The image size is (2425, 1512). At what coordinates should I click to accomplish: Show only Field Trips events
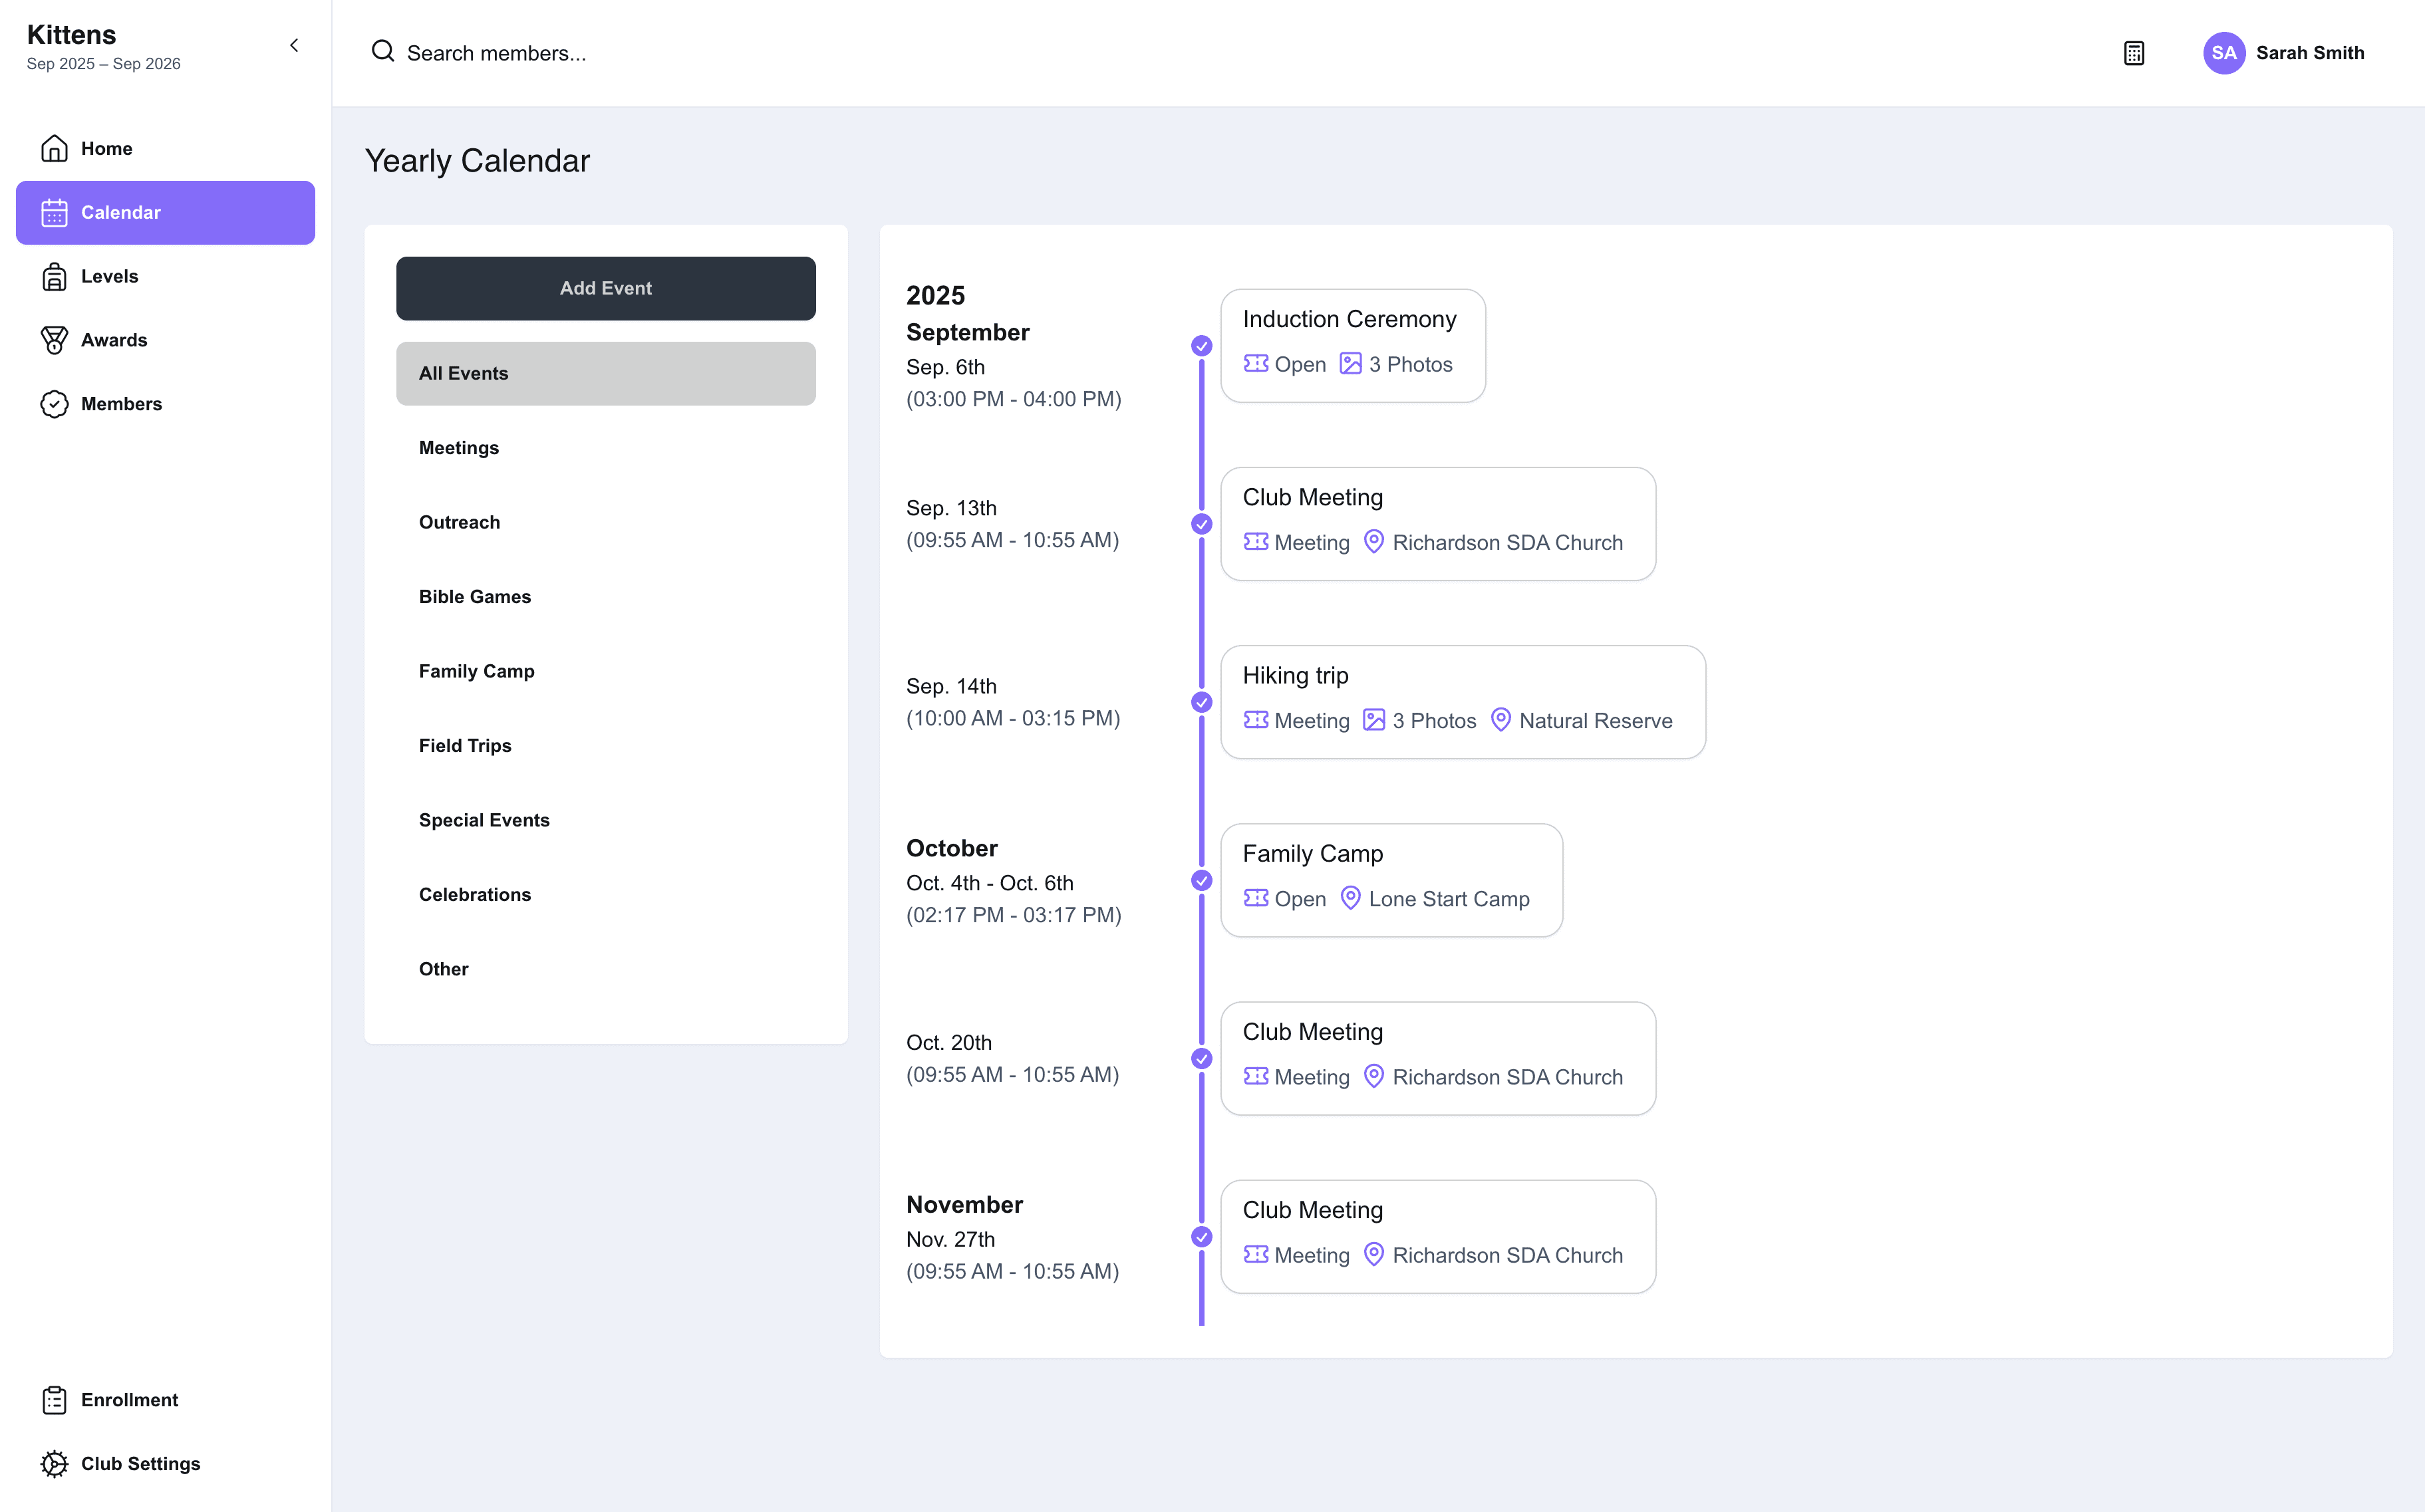pyautogui.click(x=606, y=746)
